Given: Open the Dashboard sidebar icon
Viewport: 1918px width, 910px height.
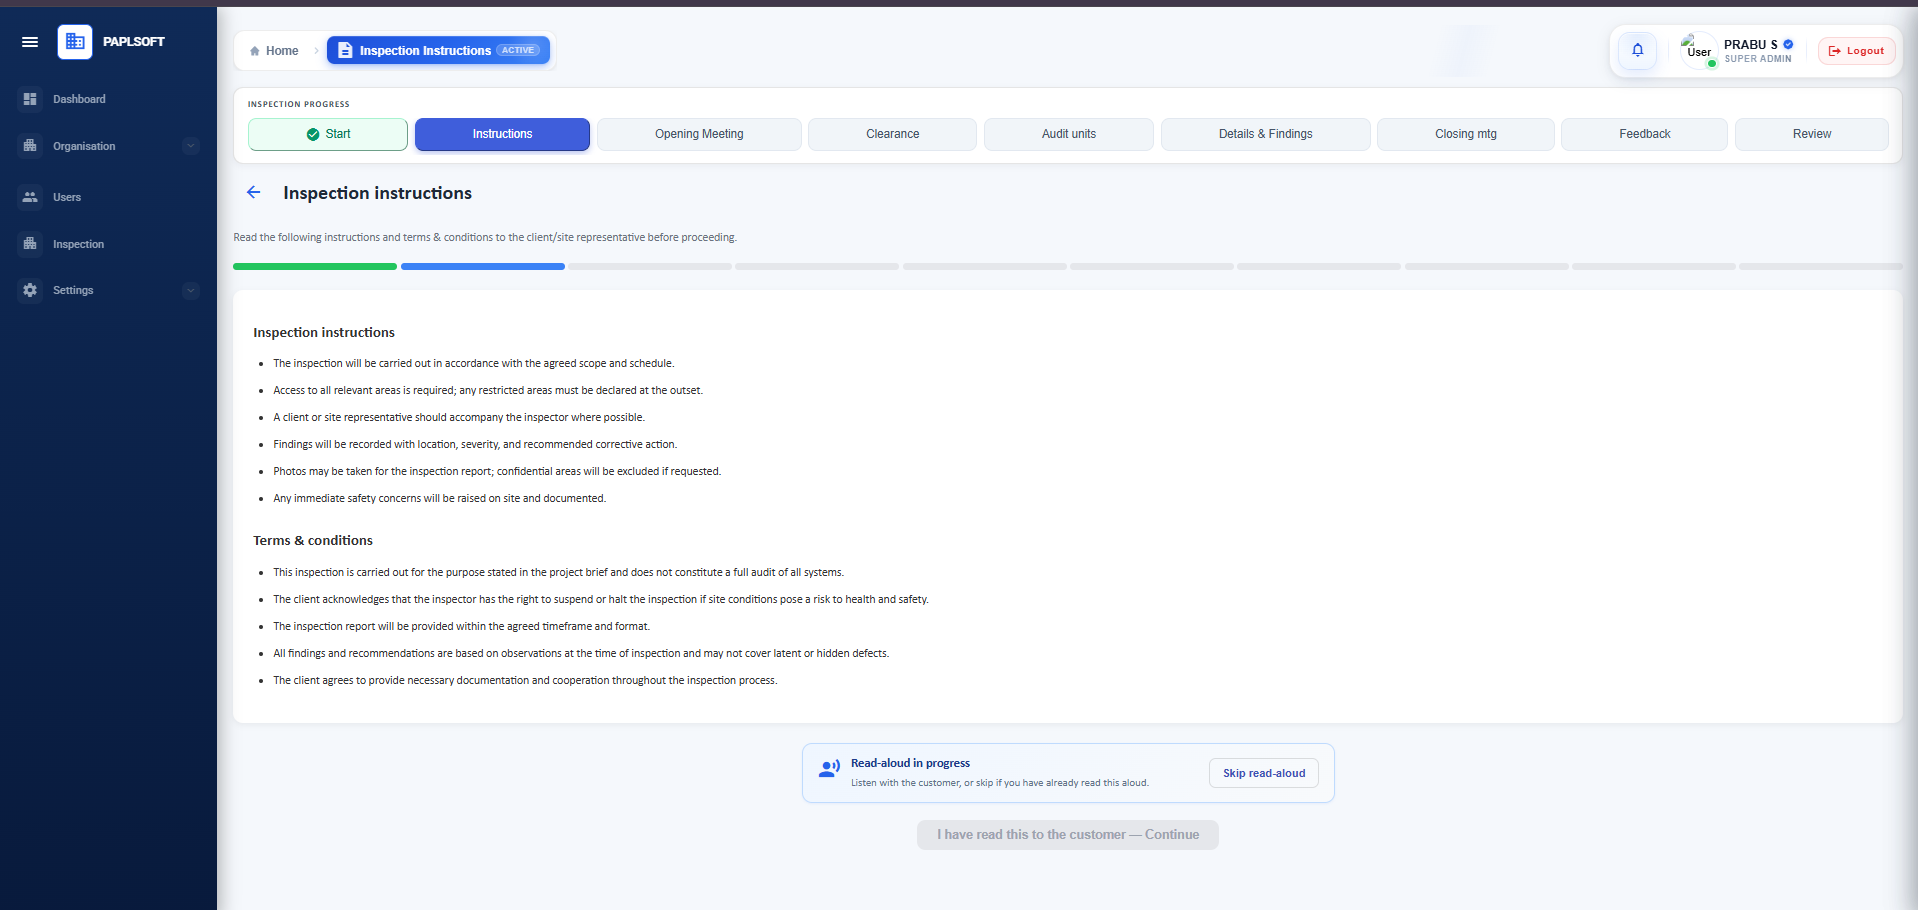Looking at the screenshot, I should 30,99.
